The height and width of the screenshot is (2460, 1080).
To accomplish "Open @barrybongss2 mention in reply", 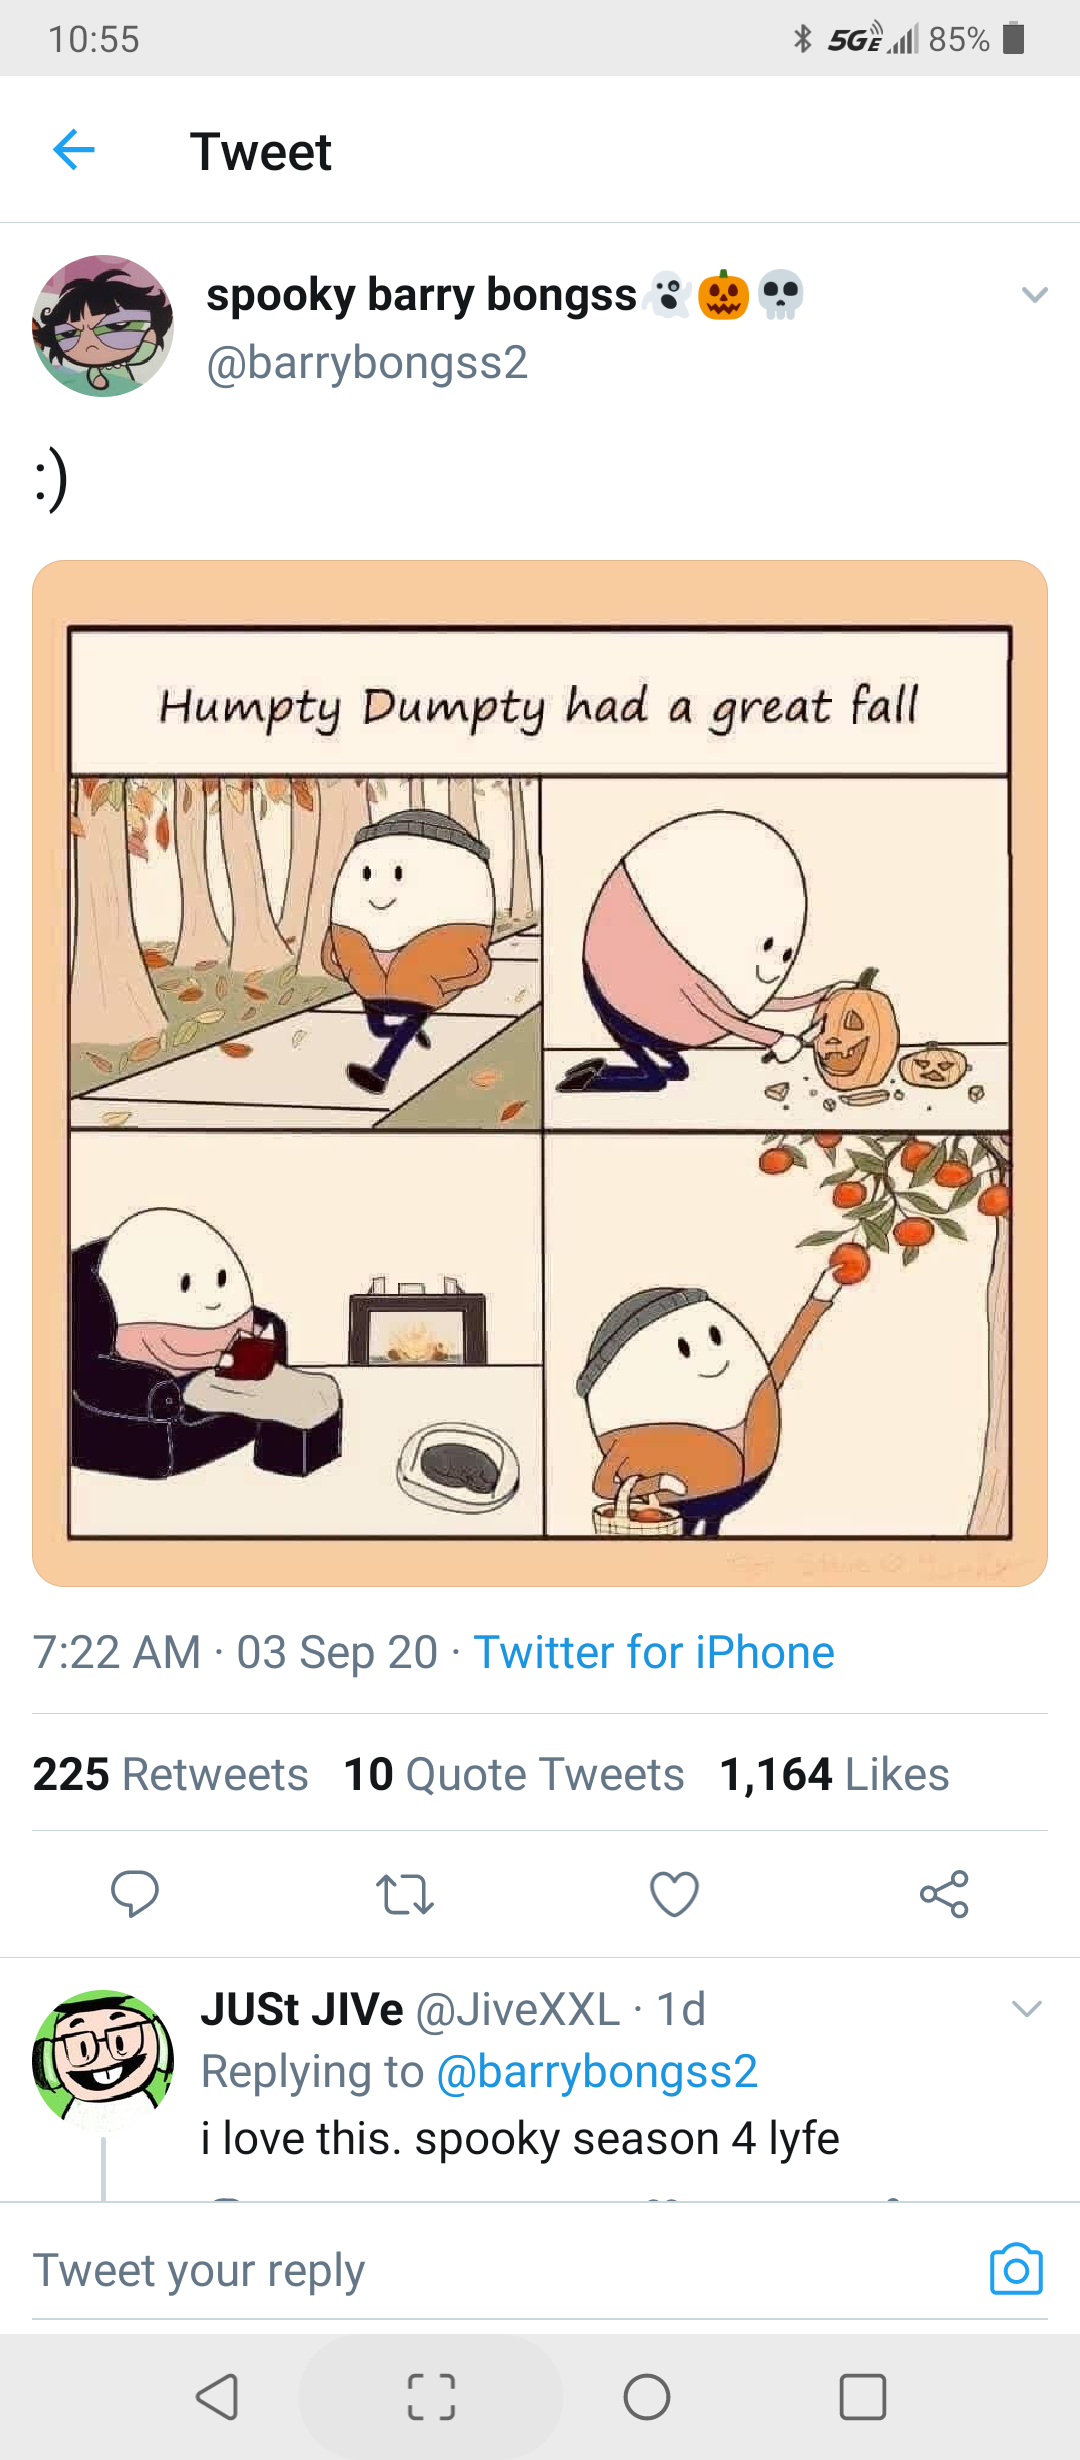I will (x=597, y=2072).
